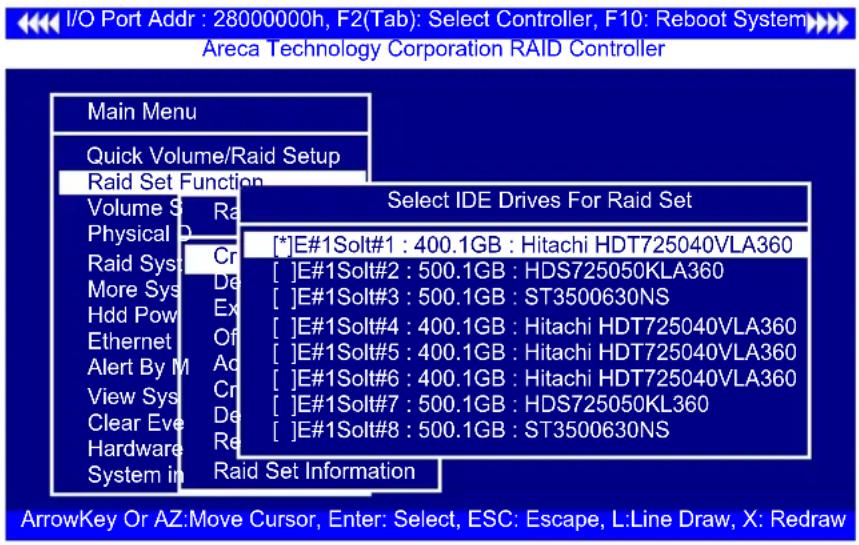Image resolution: width=859 pixels, height=545 pixels.
Task: Check the E#1Solt#2 HDS725050KLA360 drive
Action: click(x=284, y=271)
